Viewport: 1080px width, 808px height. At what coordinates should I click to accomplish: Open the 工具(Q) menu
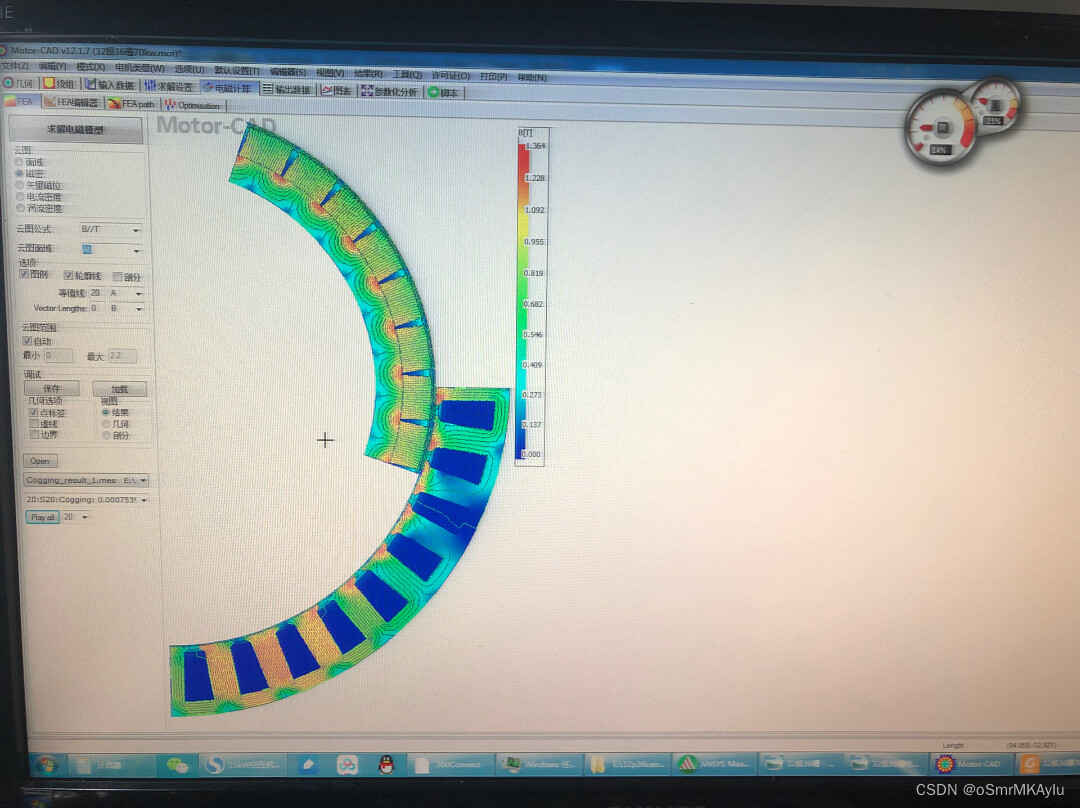coord(407,74)
